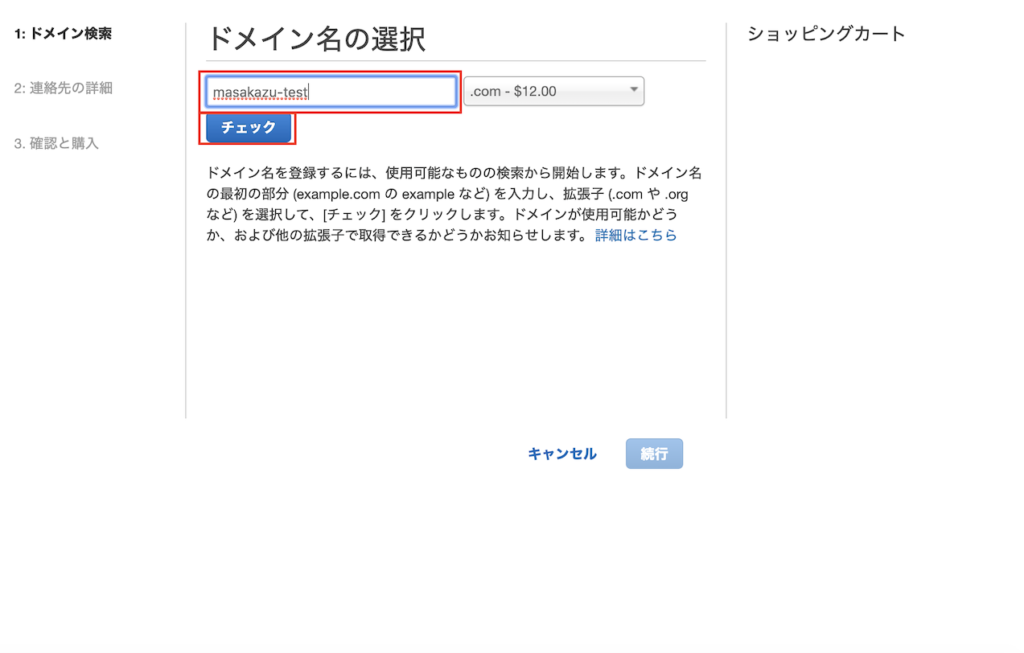Click the キャンセル link

(562, 454)
